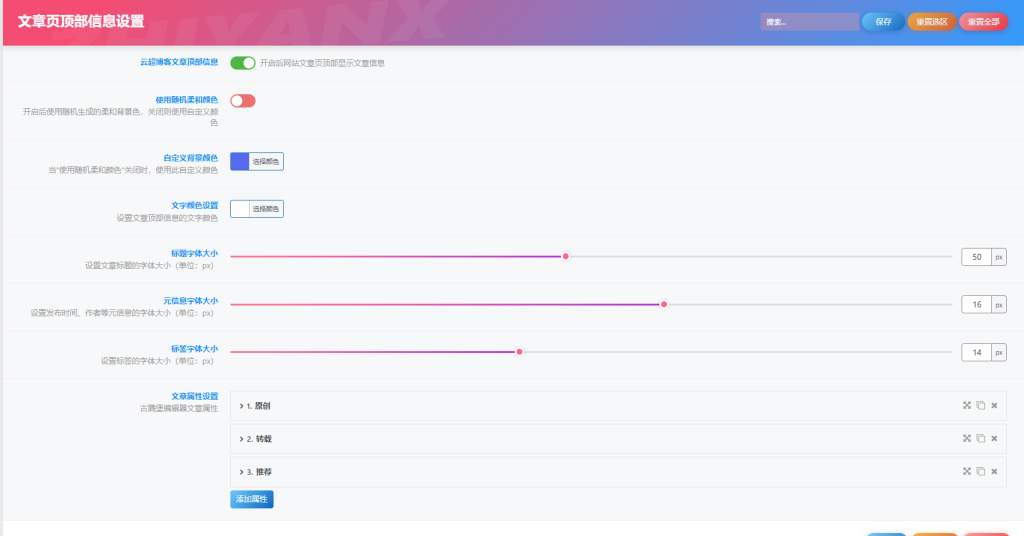This screenshot has width=1024, height=536.
Task: Disable the 云起博客文章顶部信息 toggle
Action: coord(243,63)
